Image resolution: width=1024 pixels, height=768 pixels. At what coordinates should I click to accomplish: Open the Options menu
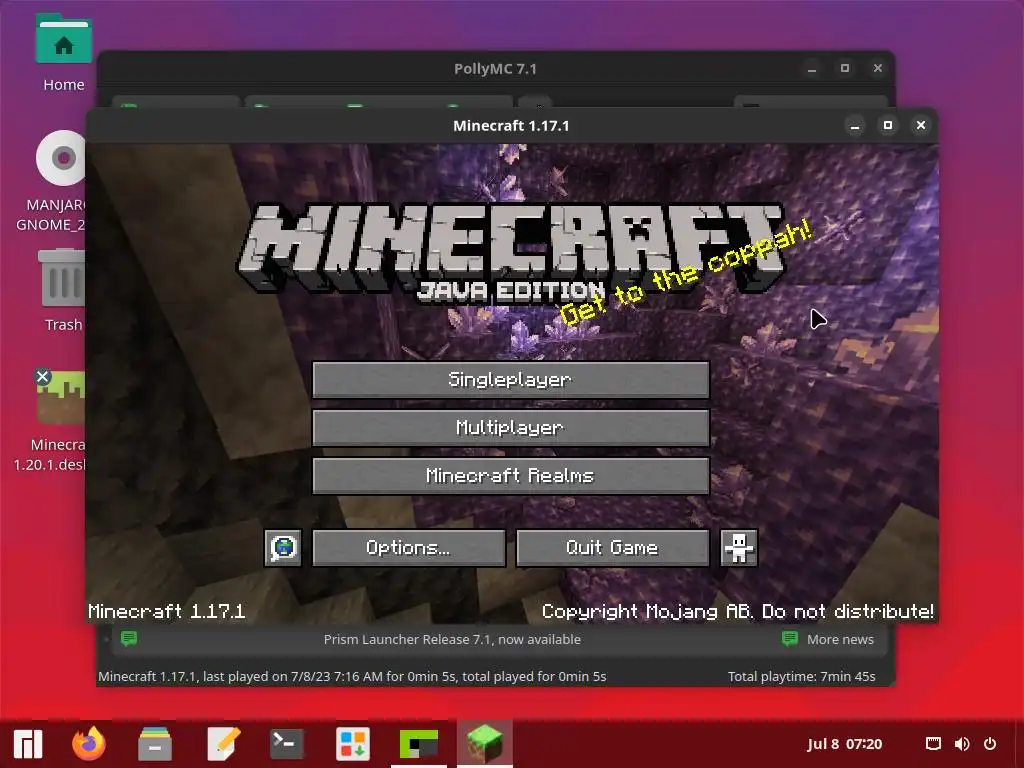(x=409, y=547)
